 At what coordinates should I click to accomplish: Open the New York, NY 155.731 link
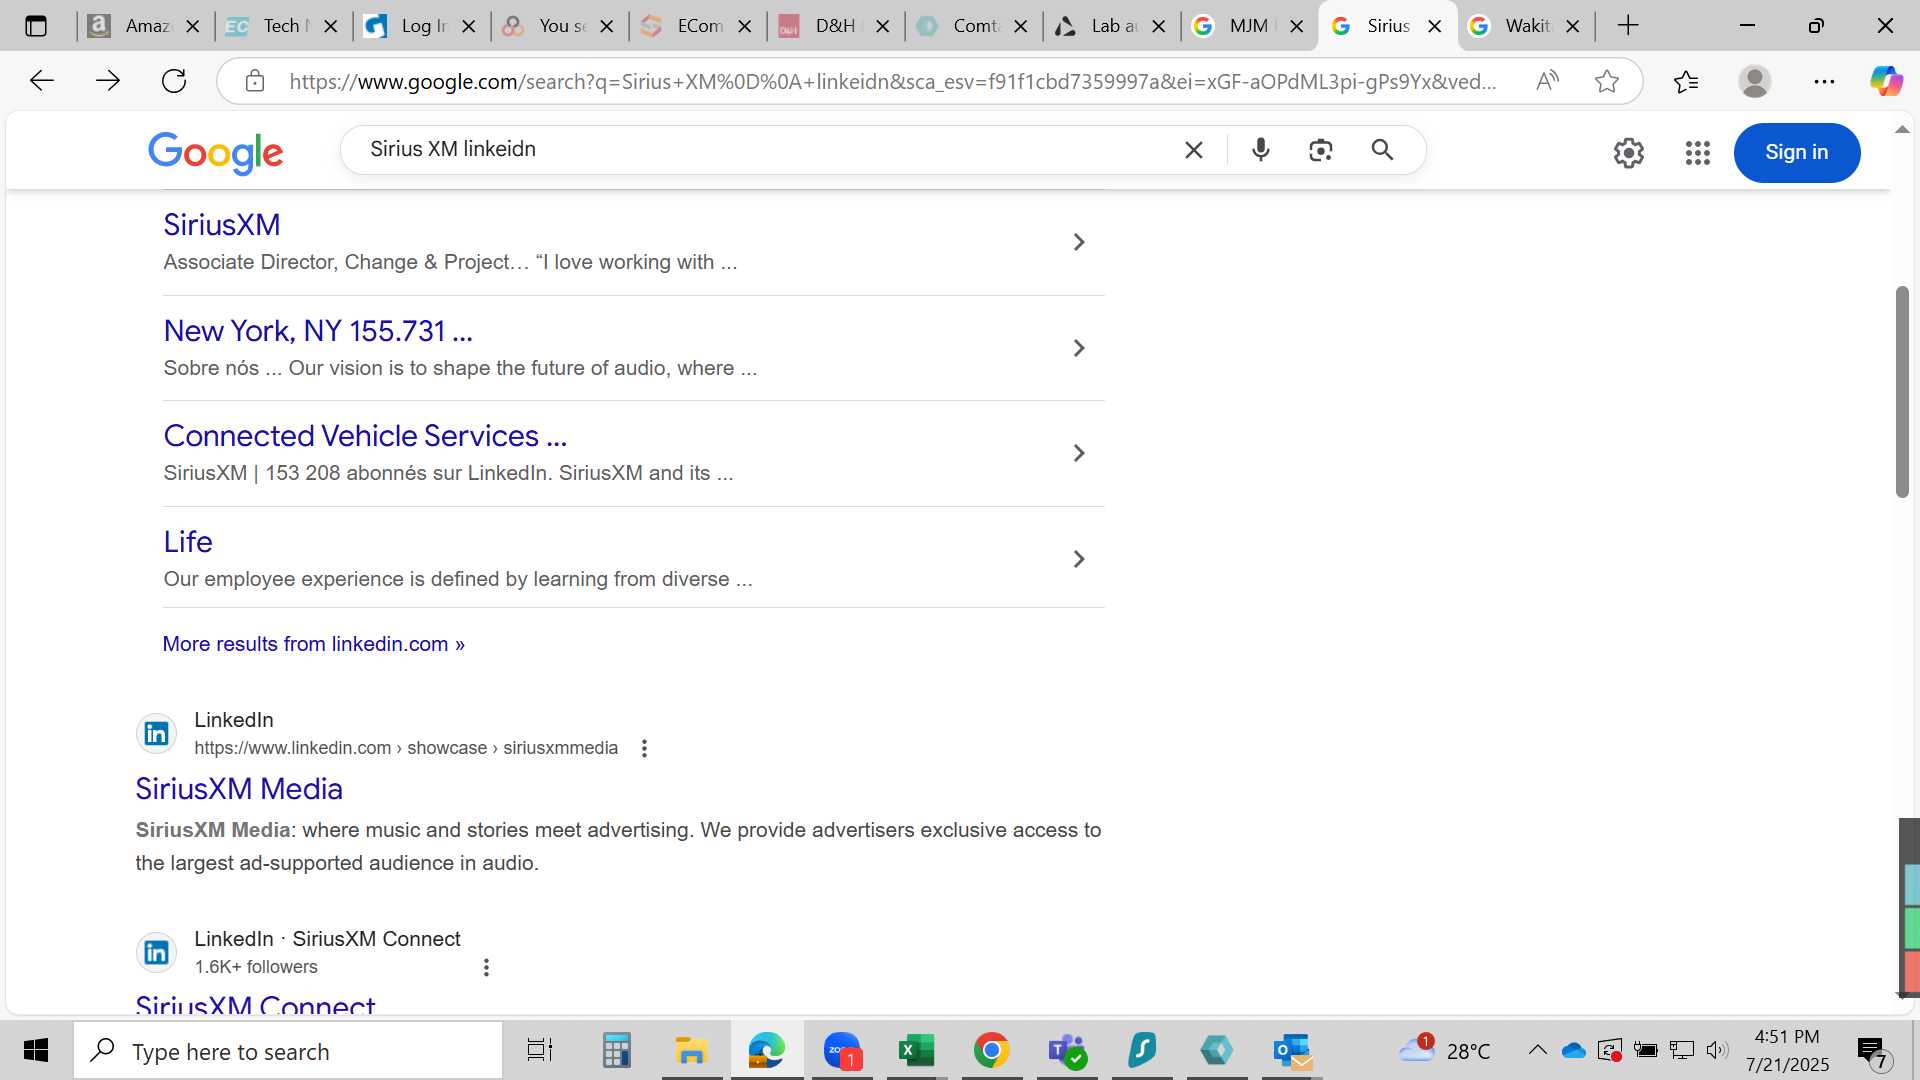click(318, 331)
